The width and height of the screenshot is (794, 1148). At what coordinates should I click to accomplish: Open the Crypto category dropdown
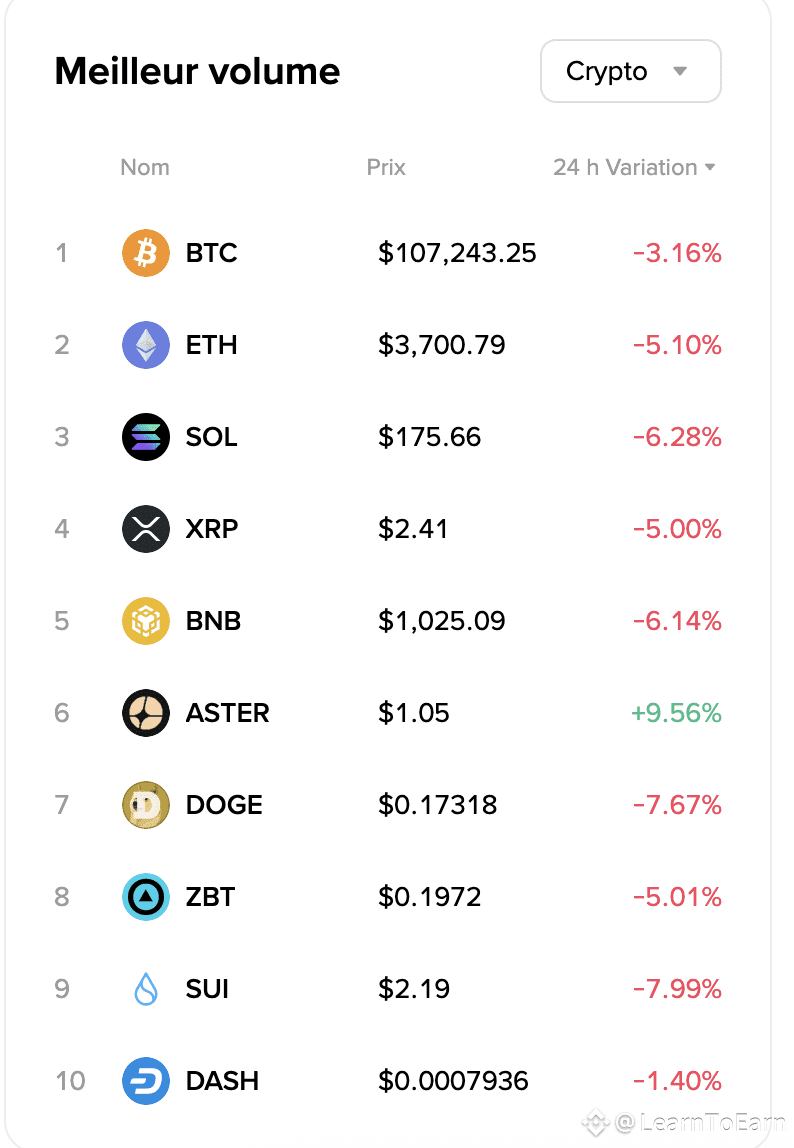click(x=630, y=71)
